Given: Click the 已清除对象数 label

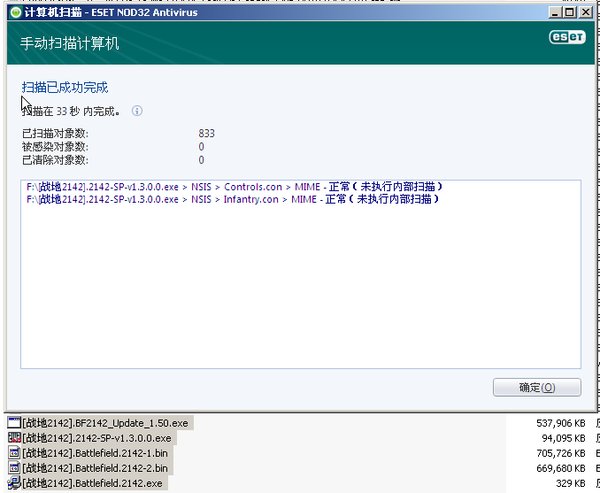Looking at the screenshot, I should coord(55,160).
